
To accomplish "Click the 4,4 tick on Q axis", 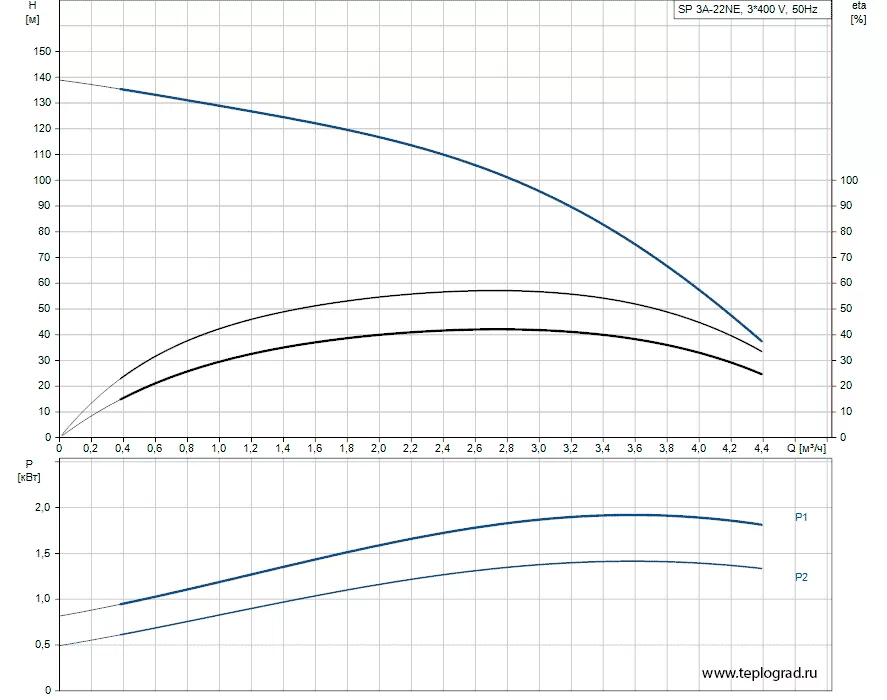I will pos(762,449).
